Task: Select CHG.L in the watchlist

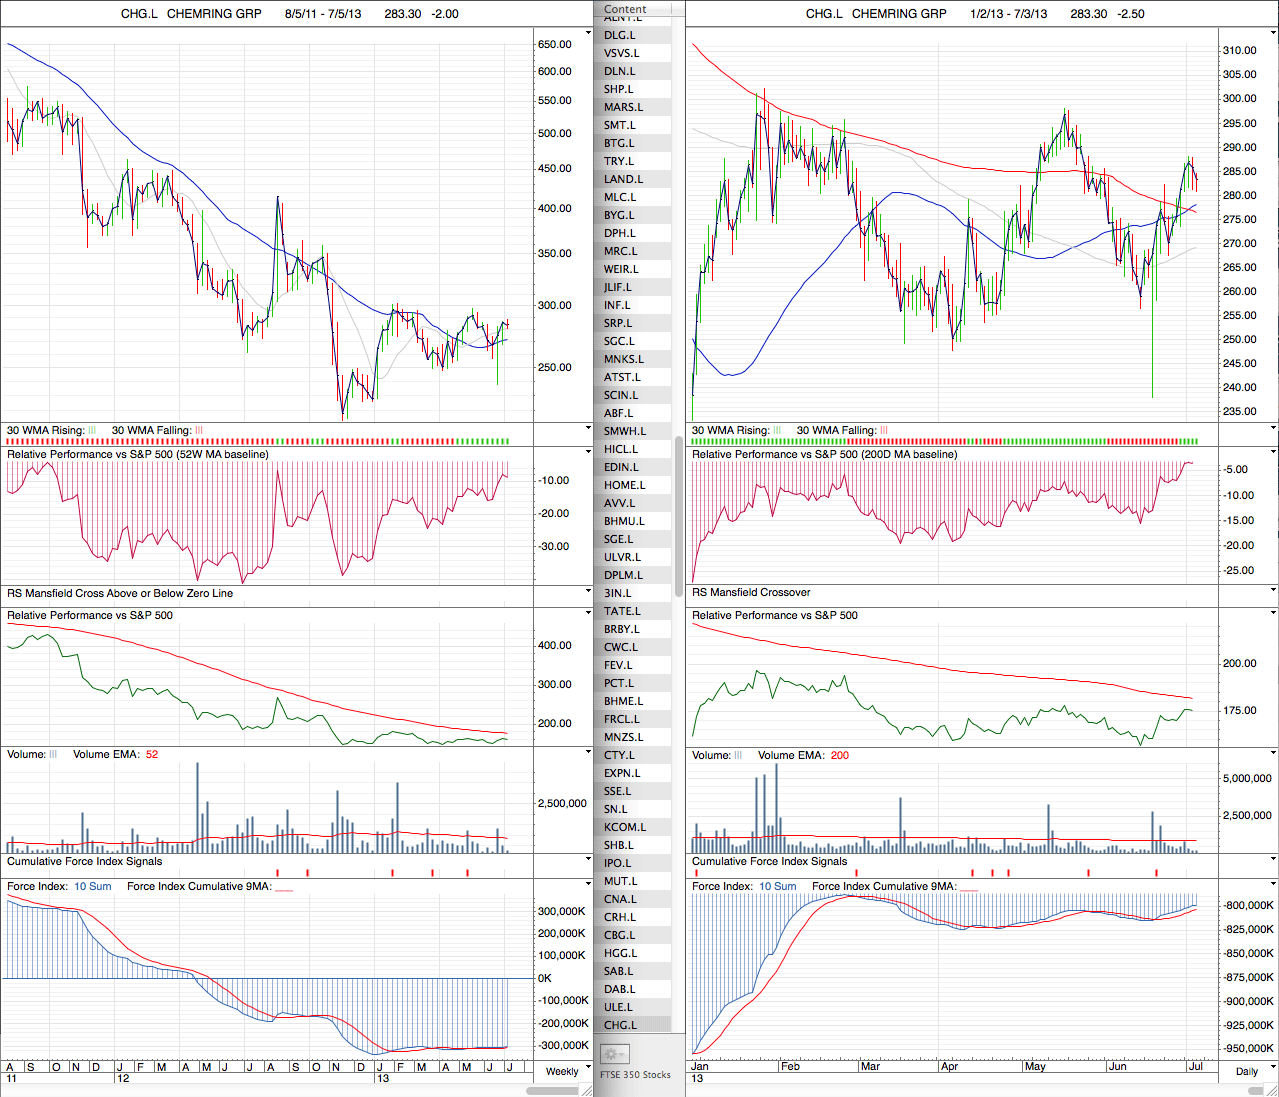Action: [620, 1025]
